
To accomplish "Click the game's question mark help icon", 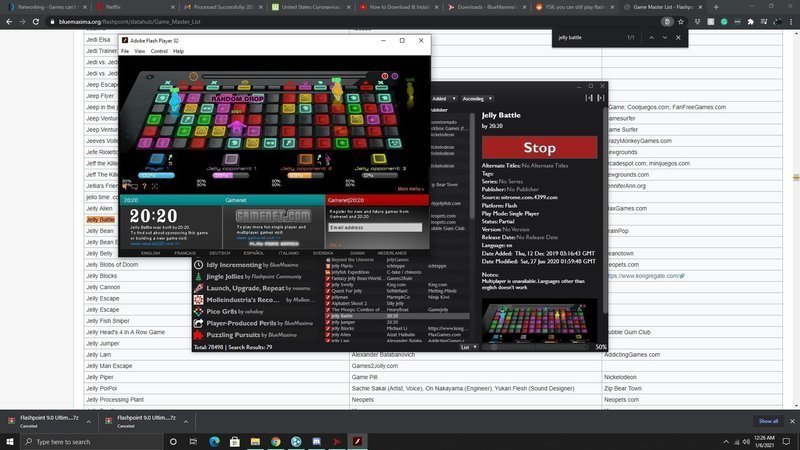I will pyautogui.click(x=144, y=186).
